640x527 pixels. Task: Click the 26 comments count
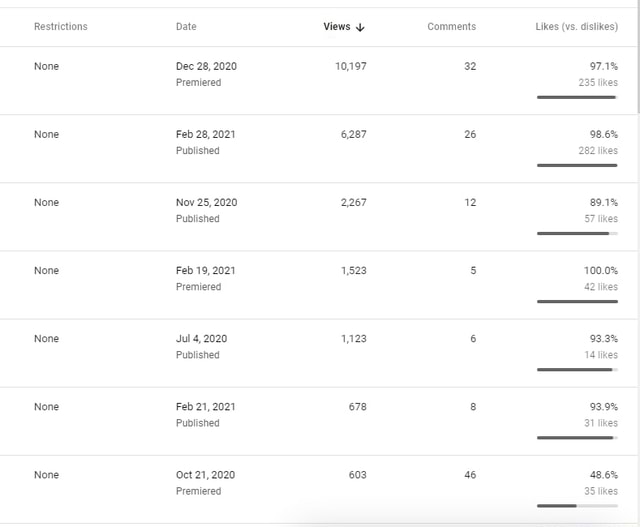pyautogui.click(x=470, y=134)
